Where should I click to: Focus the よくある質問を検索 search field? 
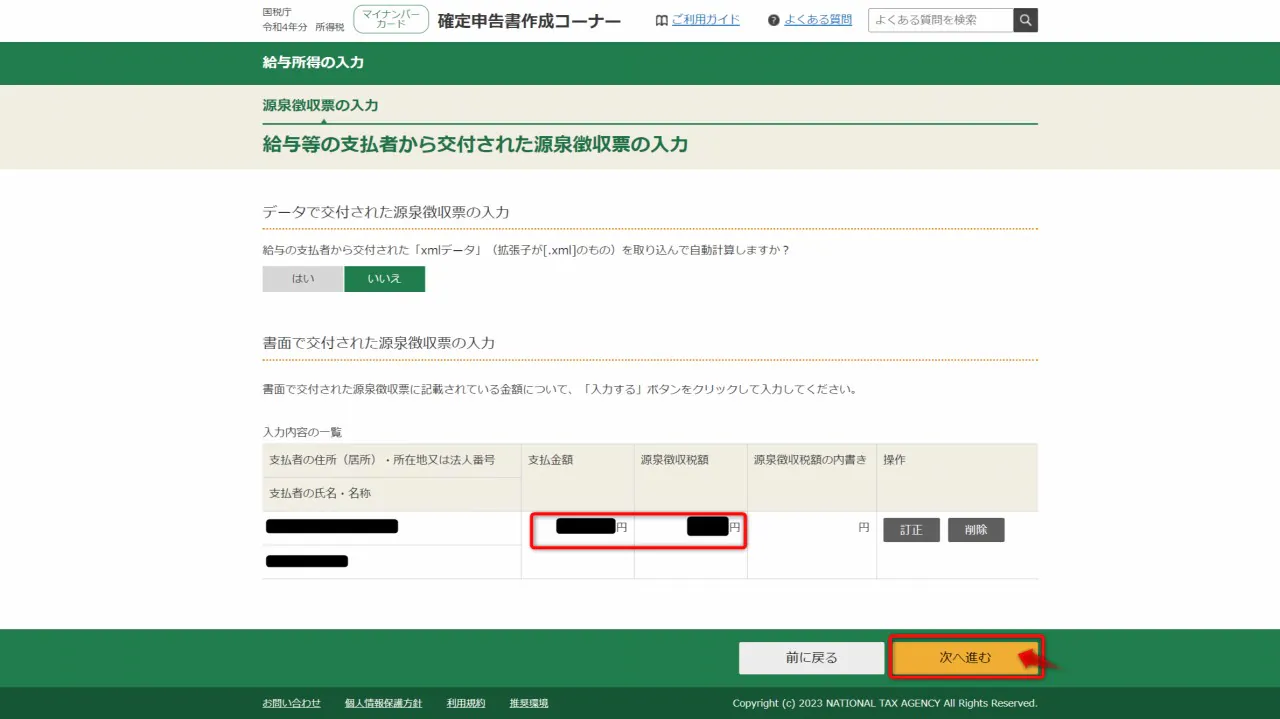click(x=940, y=20)
